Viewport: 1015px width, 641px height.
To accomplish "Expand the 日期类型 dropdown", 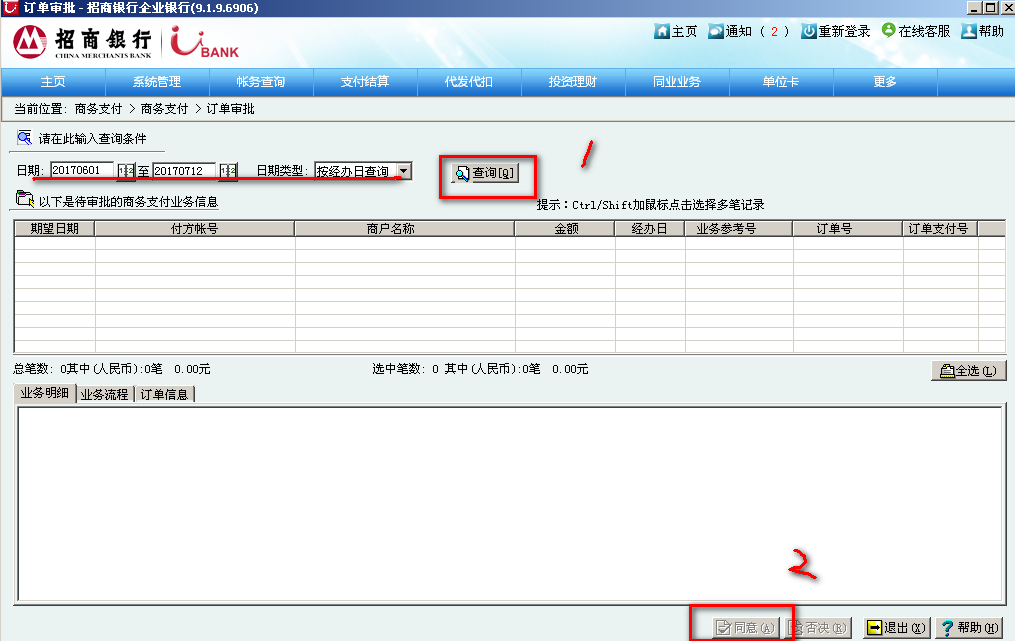I will (403, 171).
